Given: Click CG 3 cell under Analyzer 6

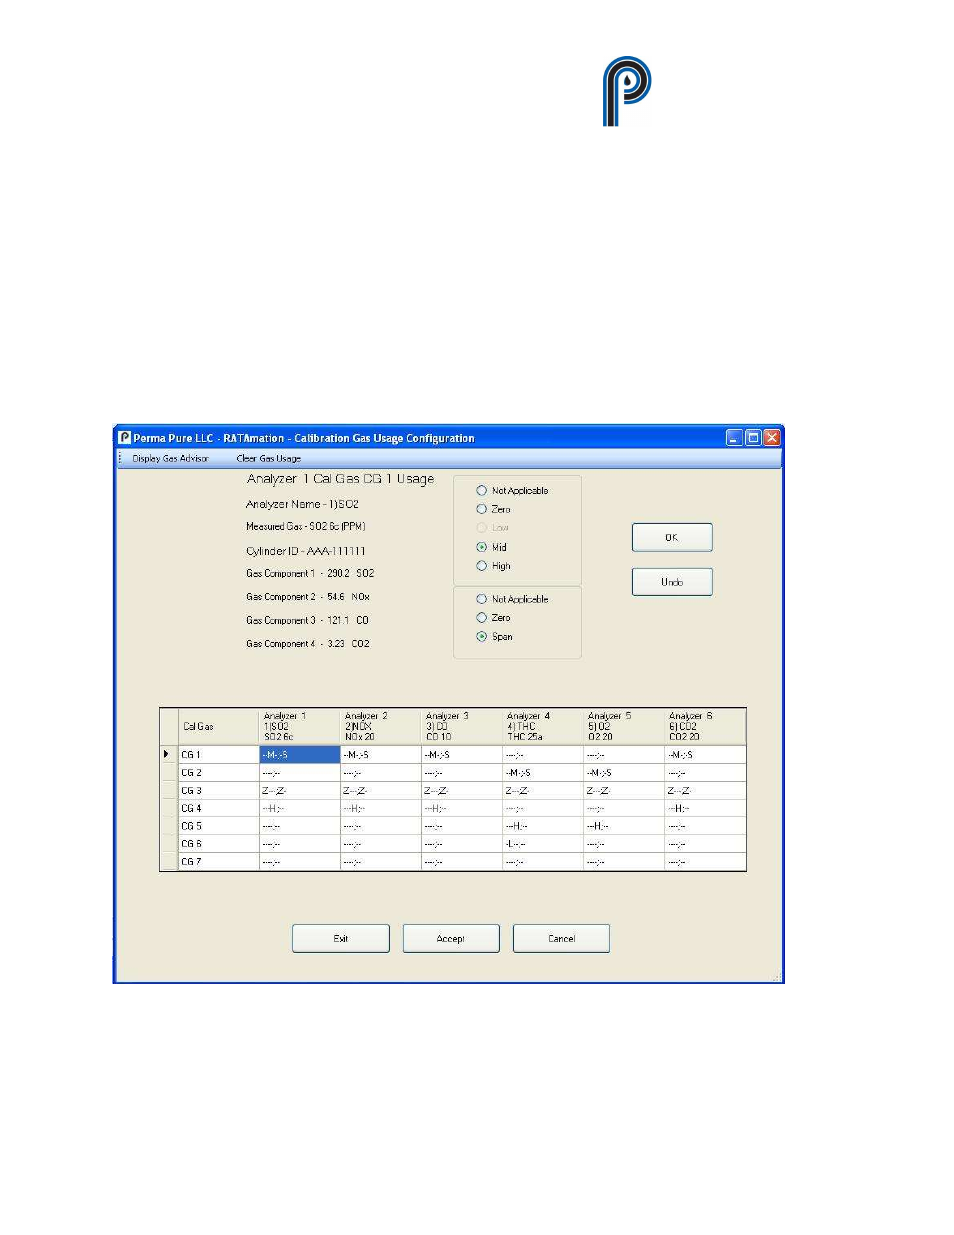Looking at the screenshot, I should click(705, 790).
